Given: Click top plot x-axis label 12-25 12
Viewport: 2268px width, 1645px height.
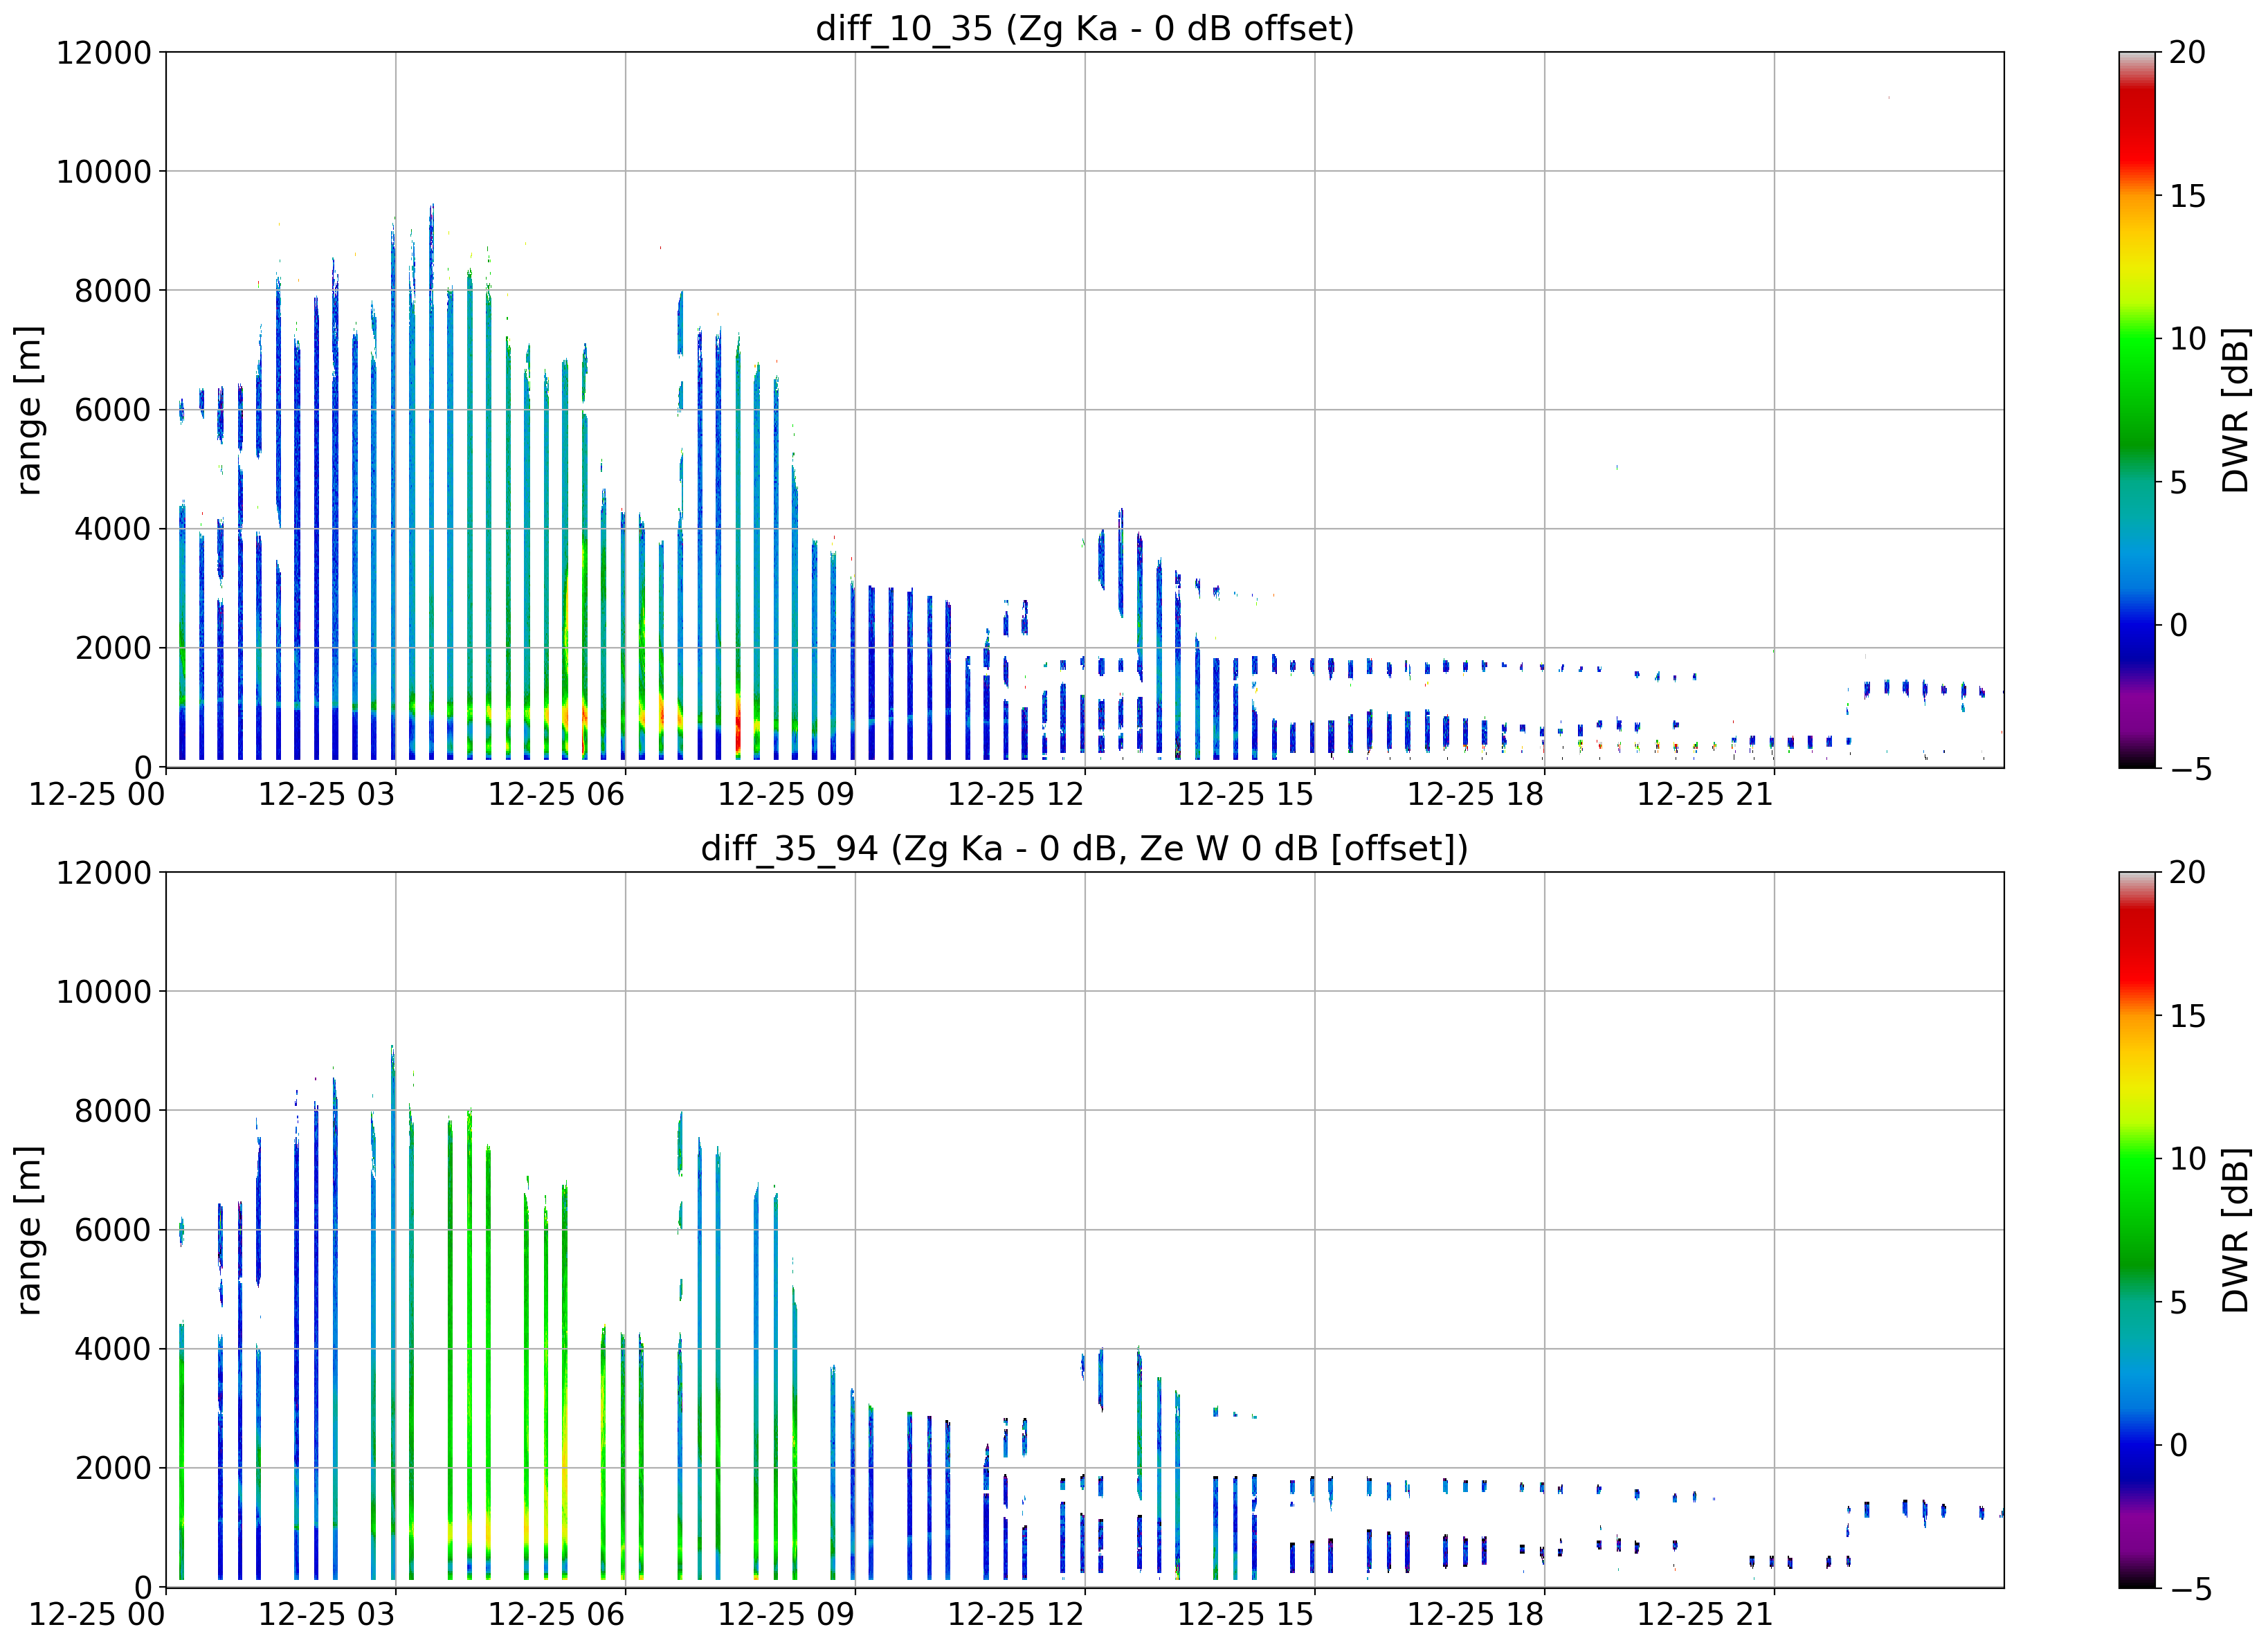Looking at the screenshot, I should (x=1016, y=794).
